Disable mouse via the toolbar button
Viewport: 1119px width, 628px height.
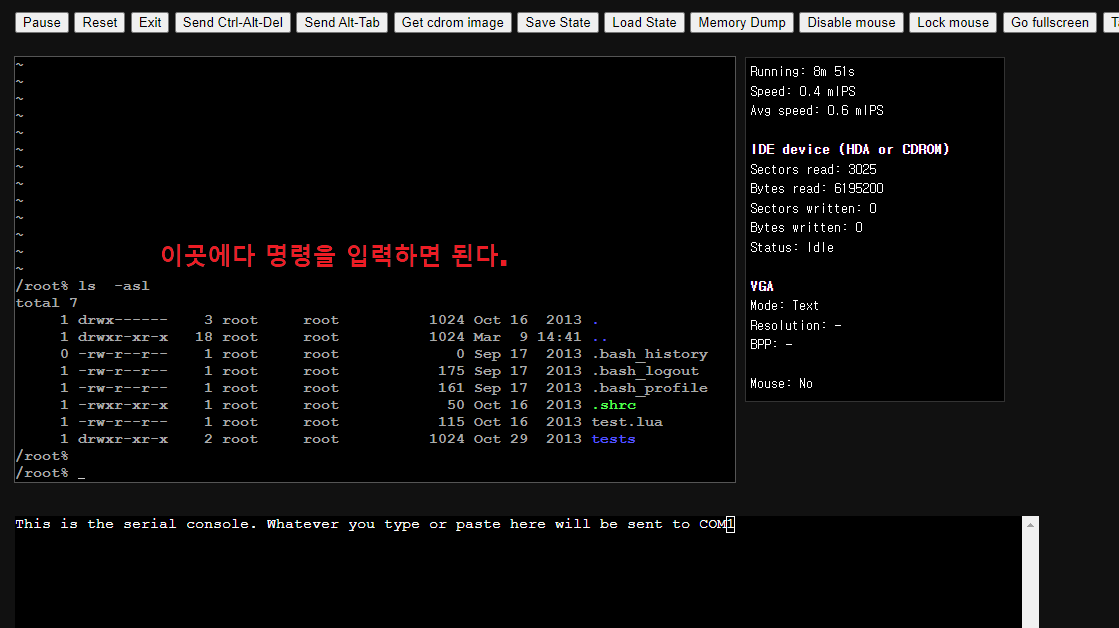click(x=851, y=23)
